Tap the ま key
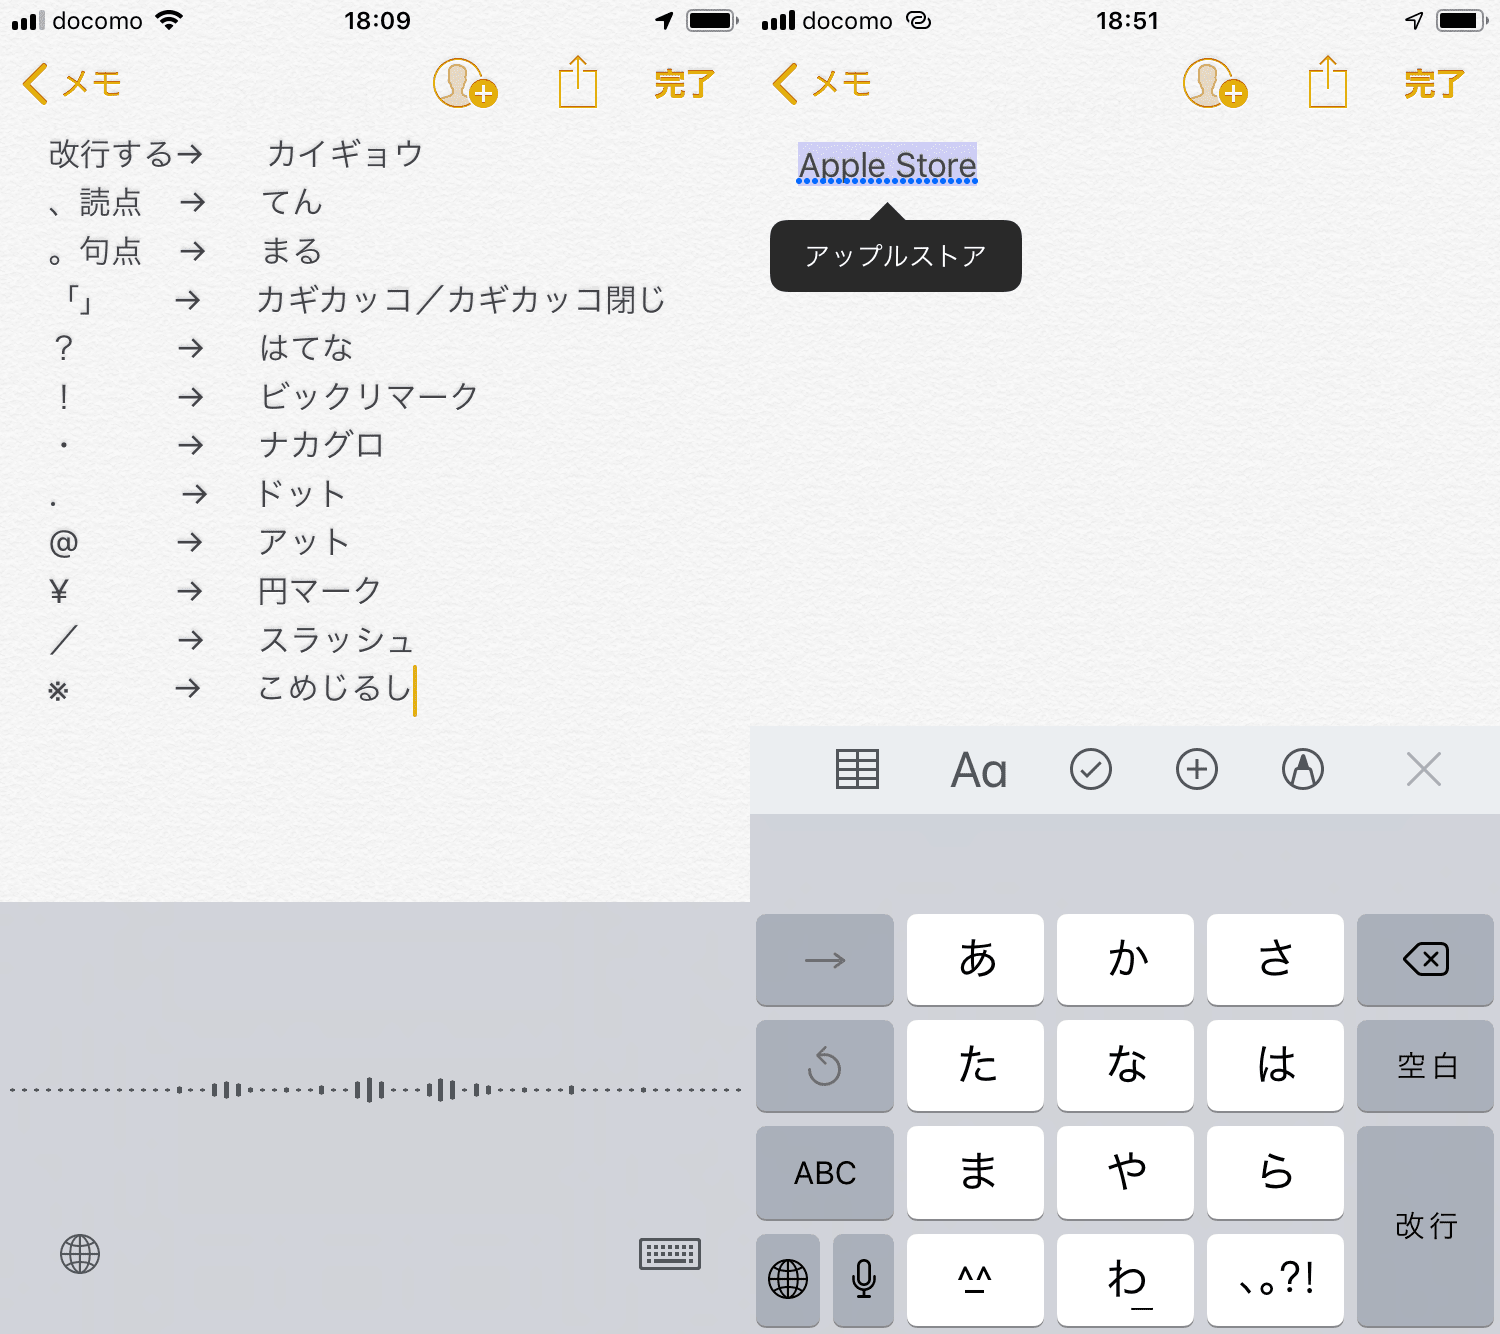 coord(975,1173)
